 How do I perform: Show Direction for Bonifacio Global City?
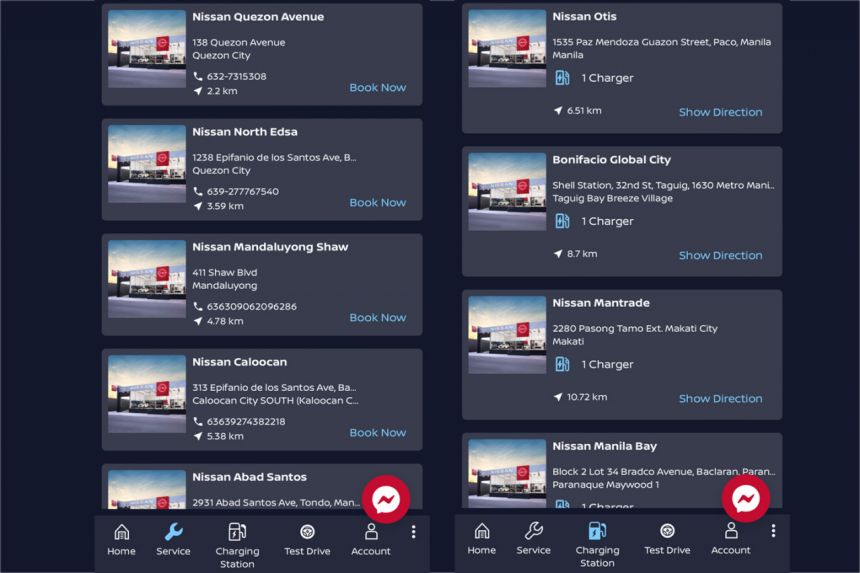tap(721, 256)
